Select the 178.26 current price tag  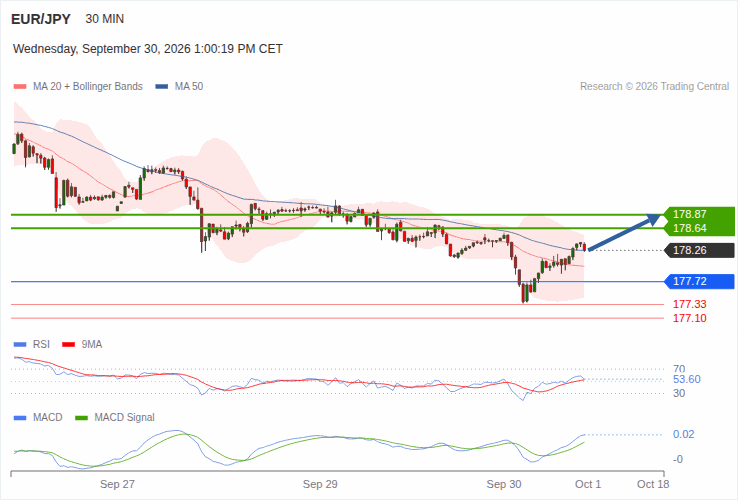click(699, 250)
